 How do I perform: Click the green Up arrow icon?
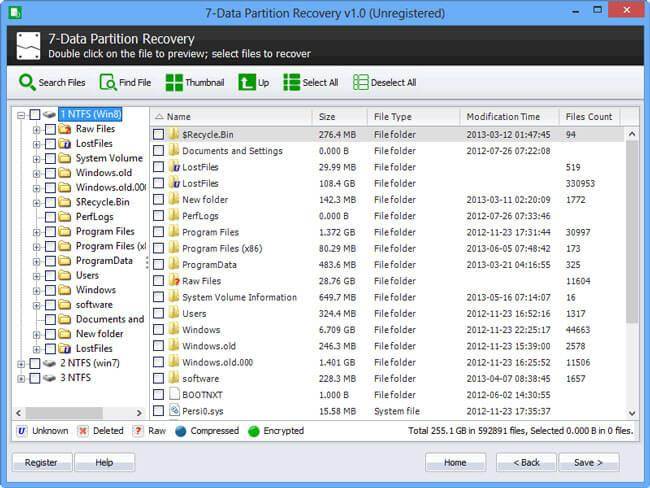click(246, 82)
